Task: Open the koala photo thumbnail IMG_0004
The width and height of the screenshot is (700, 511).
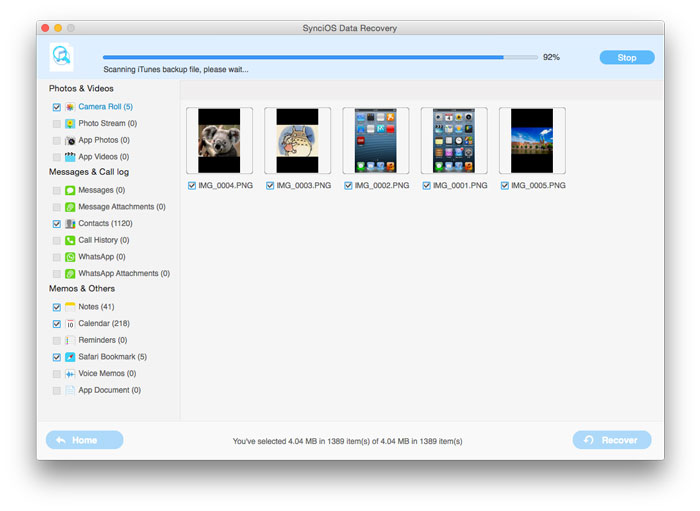Action: coord(219,141)
